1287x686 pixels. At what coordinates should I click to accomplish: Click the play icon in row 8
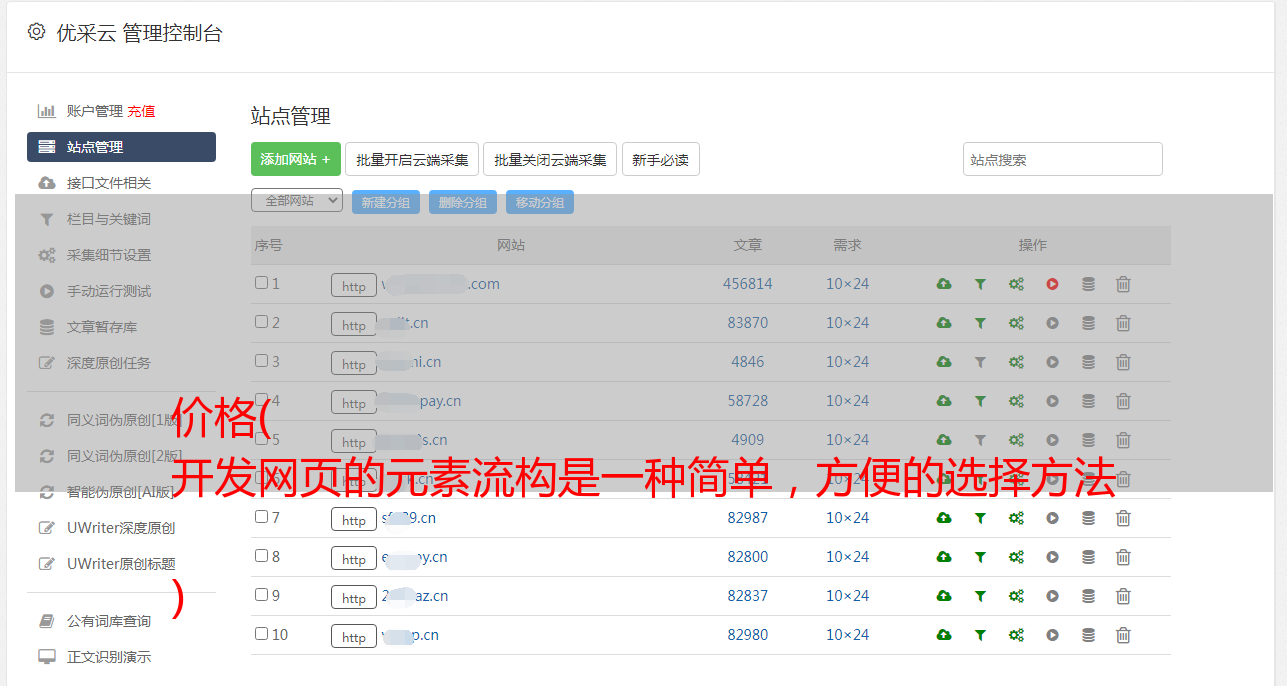click(1052, 557)
